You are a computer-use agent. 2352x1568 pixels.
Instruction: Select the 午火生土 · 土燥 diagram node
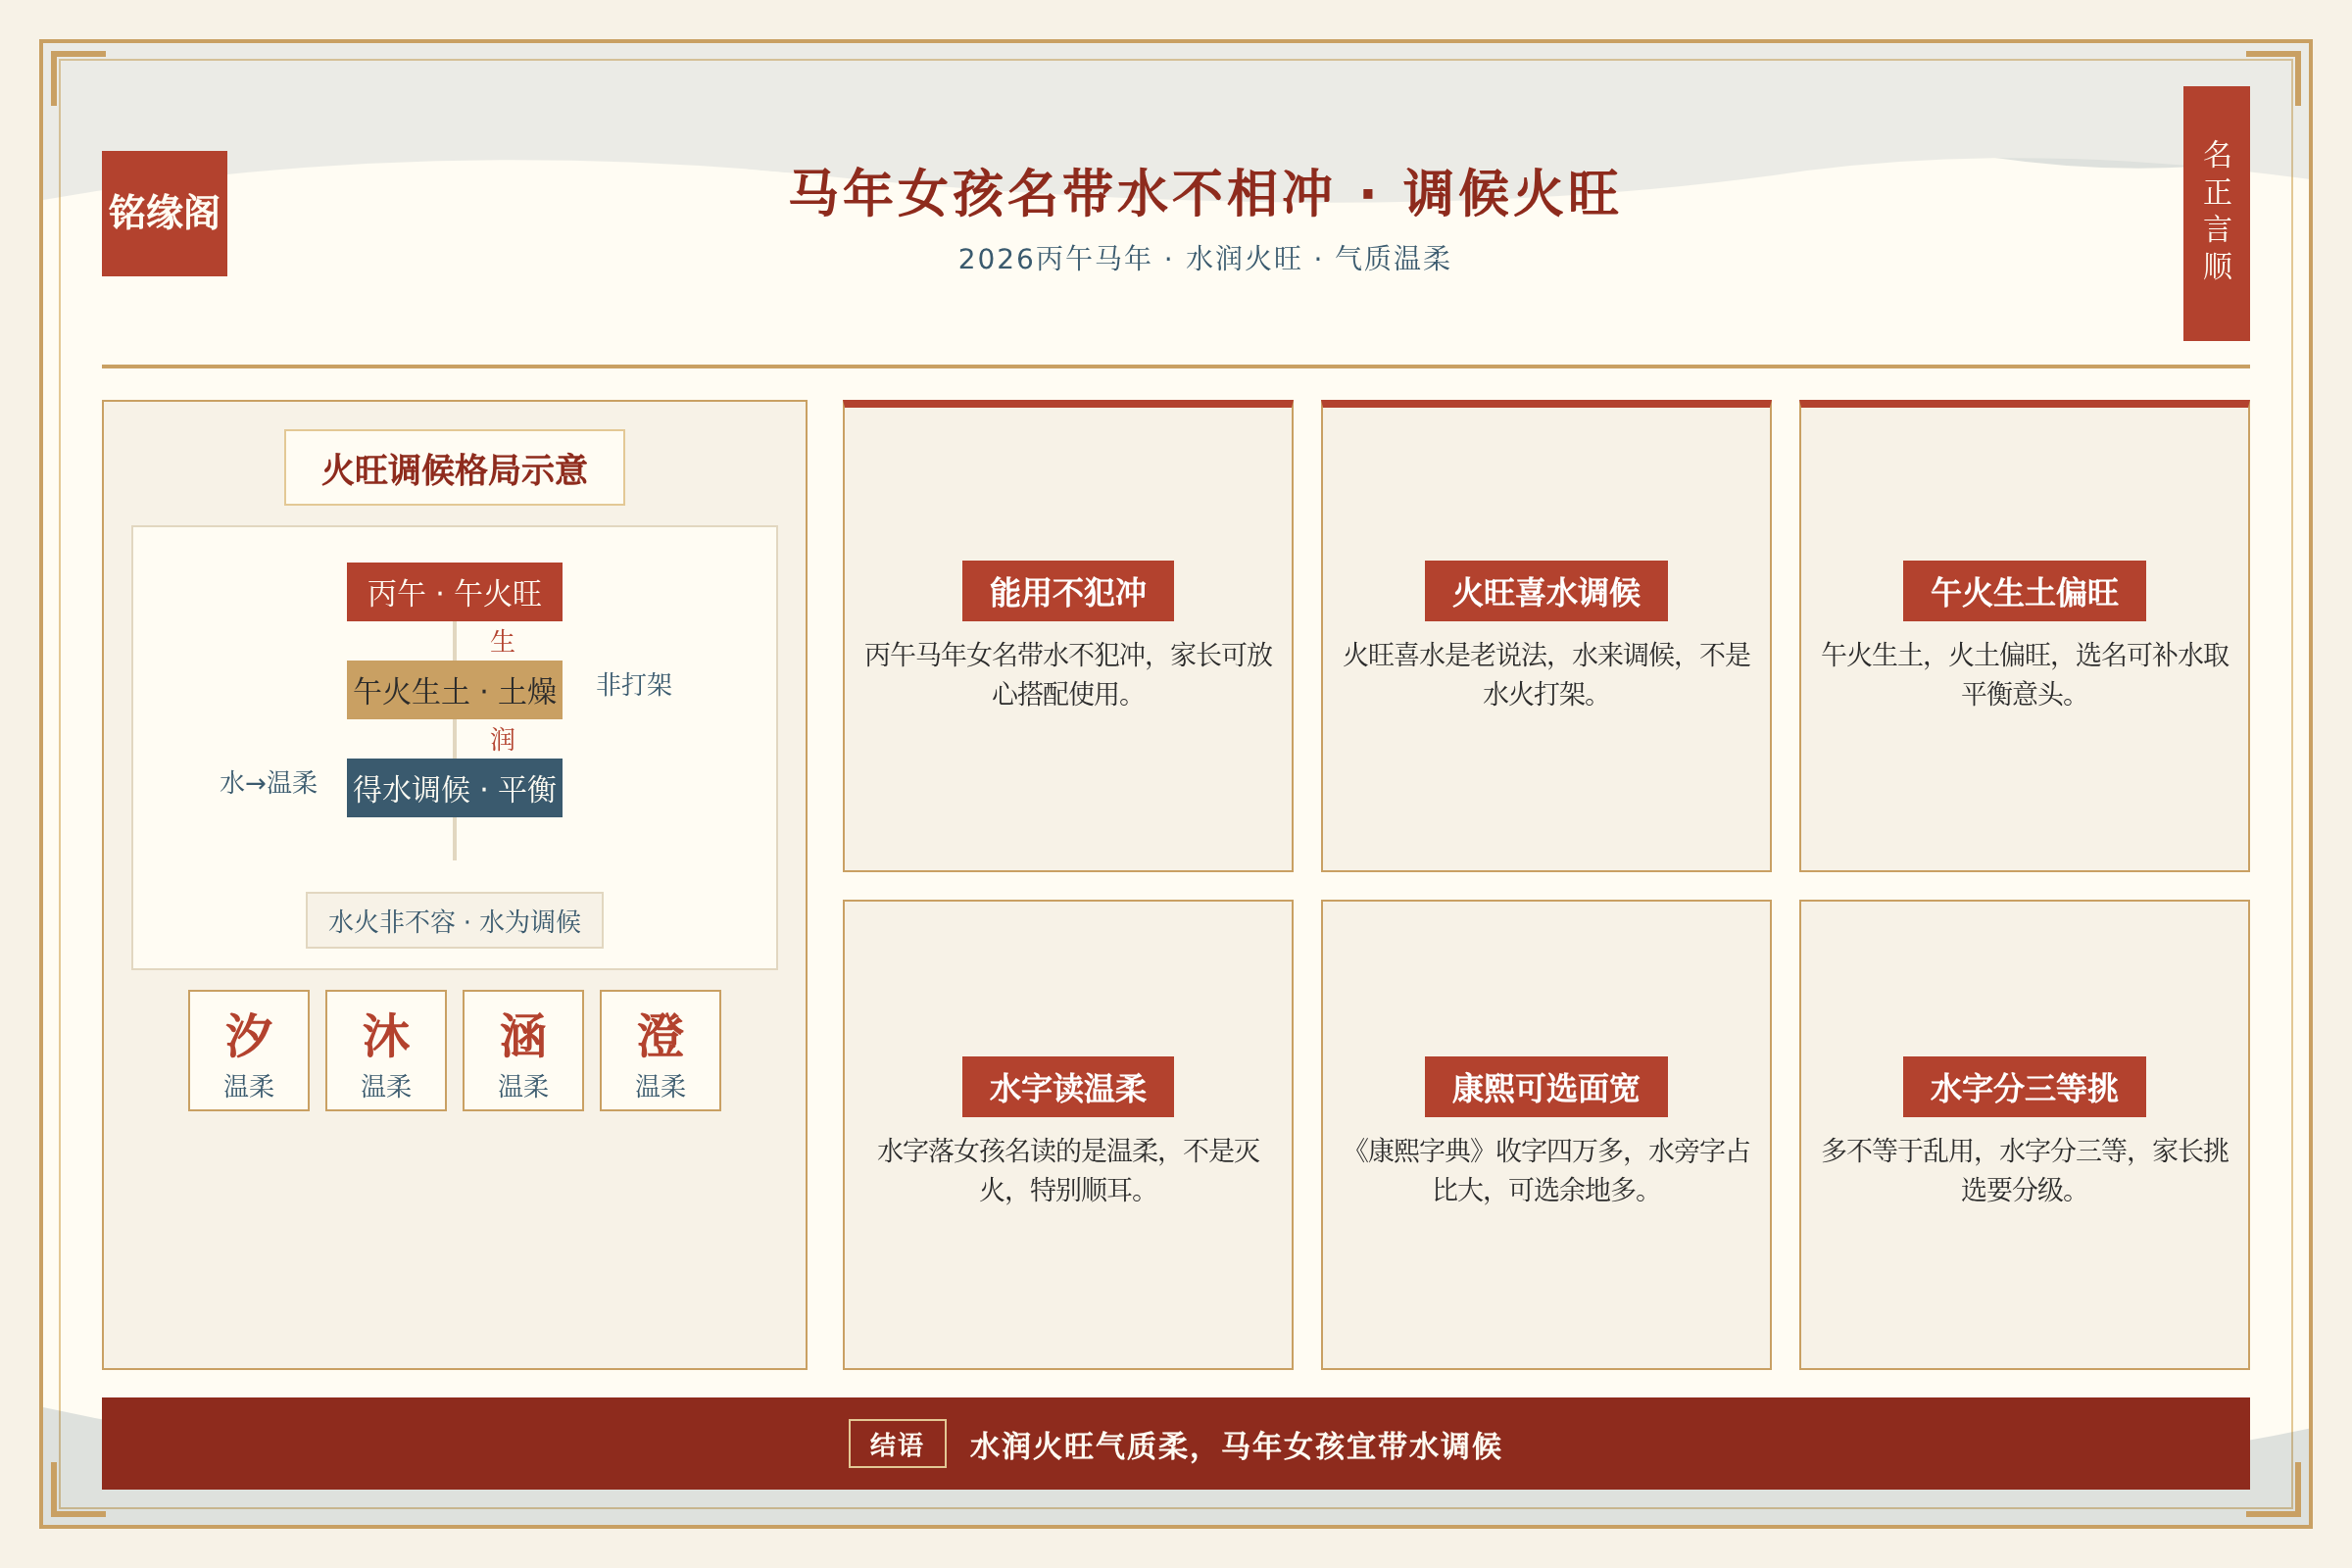(454, 690)
